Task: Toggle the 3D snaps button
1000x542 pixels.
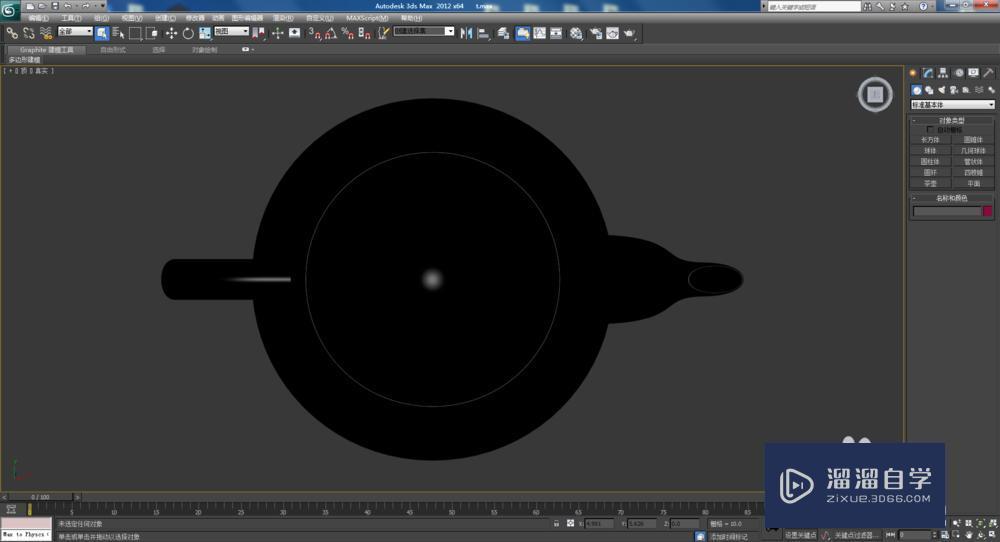Action: (x=313, y=33)
